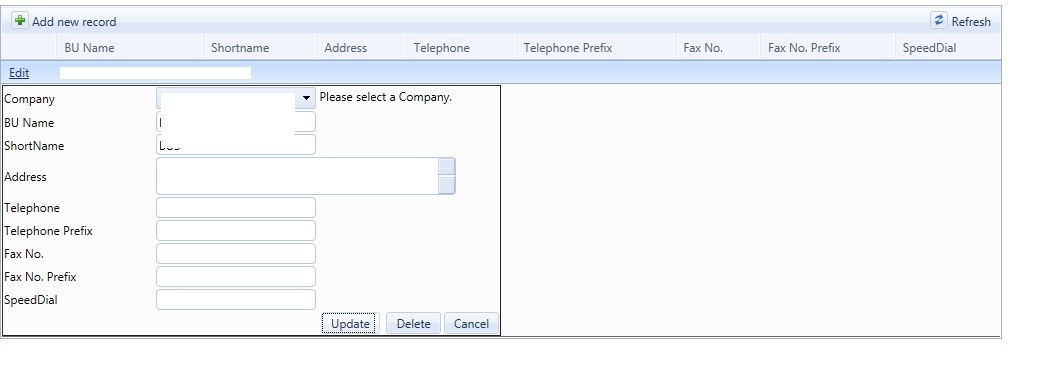
Task: Click the SpeedDial column header
Action: pos(929,48)
